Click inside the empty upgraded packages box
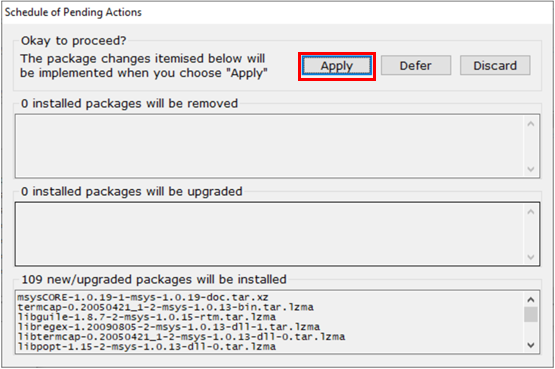555x369 pixels. point(270,234)
